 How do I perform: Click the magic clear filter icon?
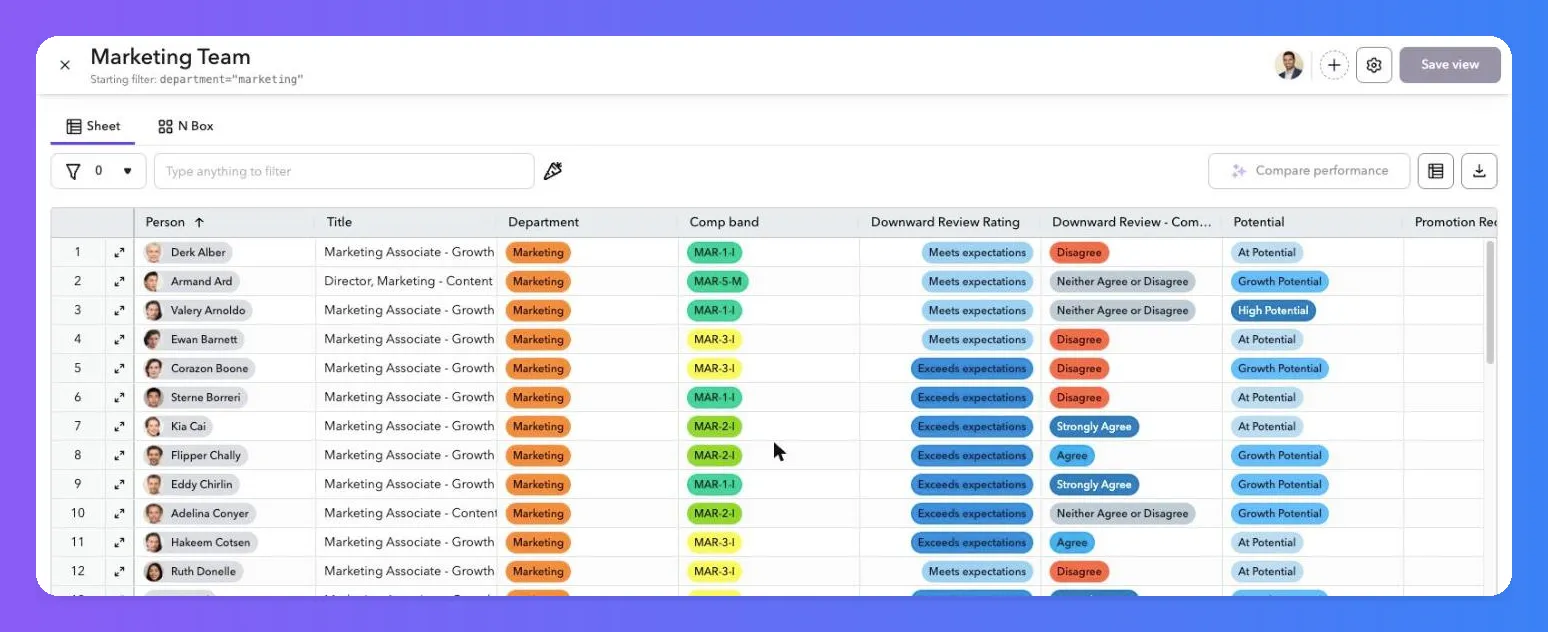click(553, 171)
